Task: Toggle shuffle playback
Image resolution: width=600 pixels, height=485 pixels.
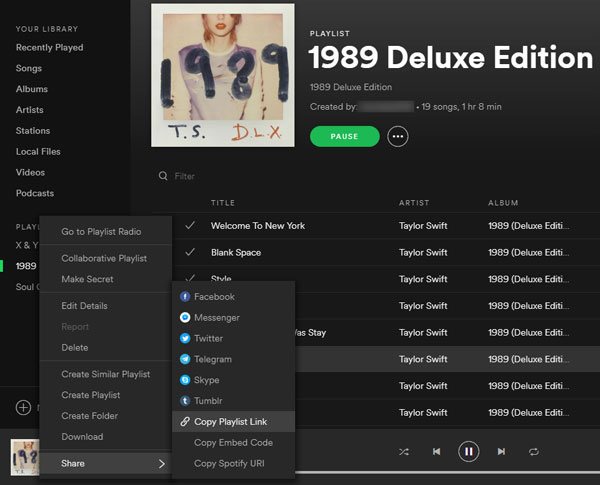Action: 404,452
